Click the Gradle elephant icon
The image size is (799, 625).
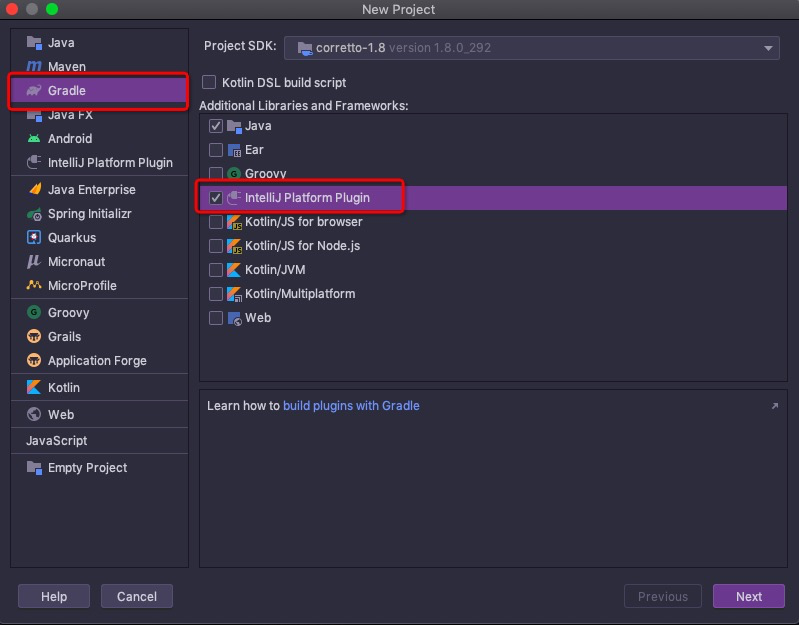[x=34, y=90]
